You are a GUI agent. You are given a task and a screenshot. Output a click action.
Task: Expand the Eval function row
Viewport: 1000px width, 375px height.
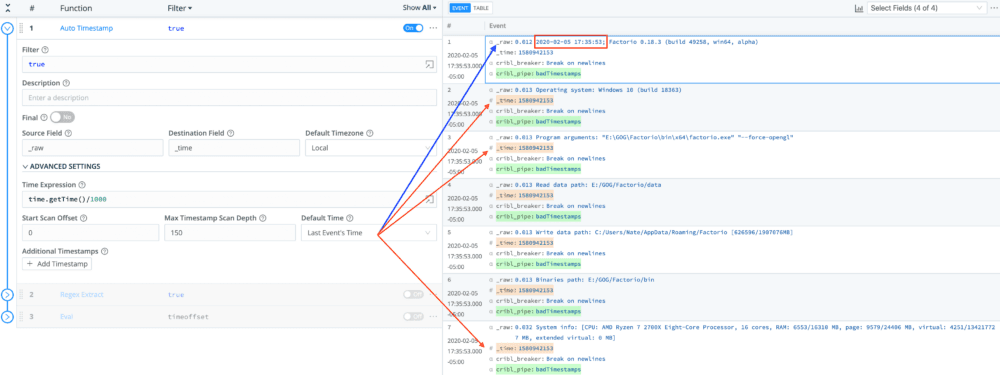[x=8, y=317]
